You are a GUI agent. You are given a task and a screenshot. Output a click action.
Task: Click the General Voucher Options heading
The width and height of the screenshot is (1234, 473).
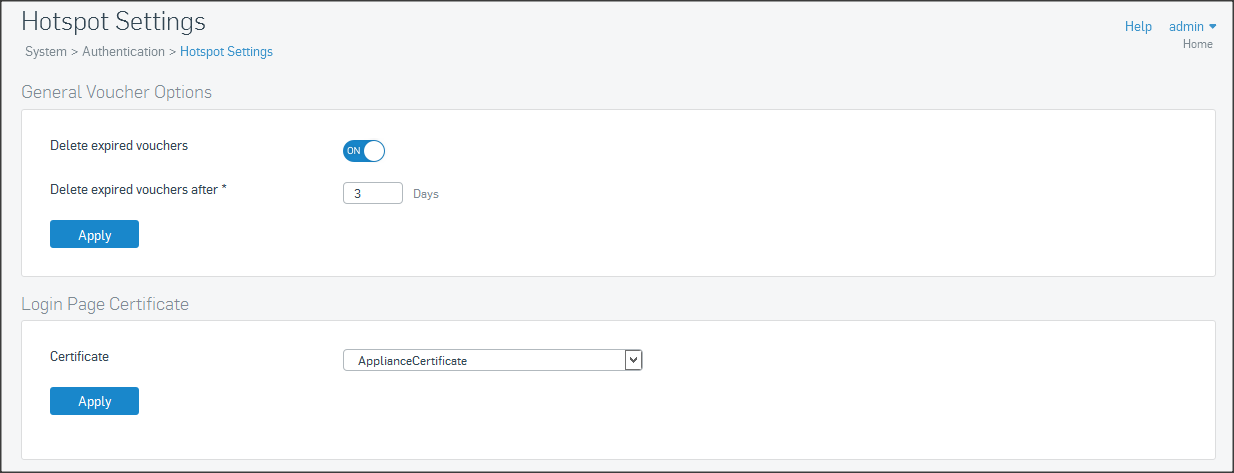[116, 92]
